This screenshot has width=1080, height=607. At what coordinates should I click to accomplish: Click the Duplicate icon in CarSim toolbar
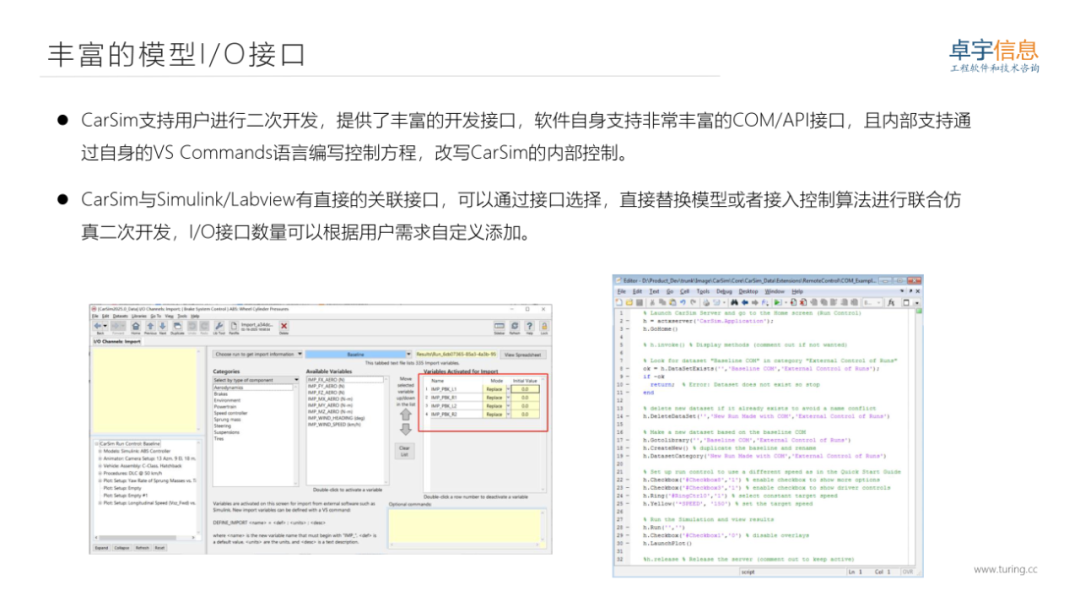click(x=178, y=326)
